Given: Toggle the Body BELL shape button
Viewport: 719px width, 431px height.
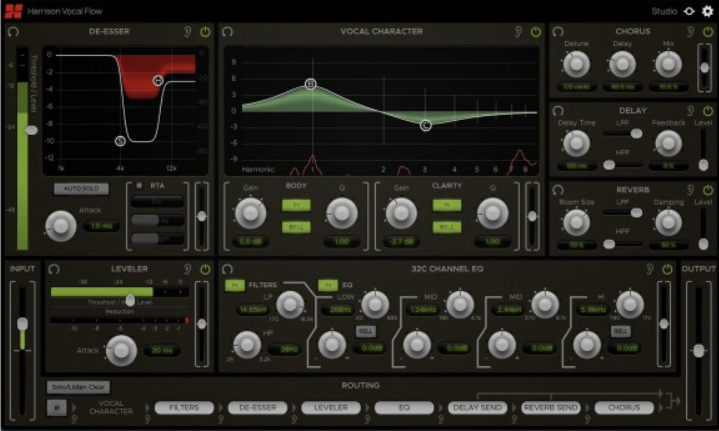Looking at the screenshot, I should click(296, 227).
